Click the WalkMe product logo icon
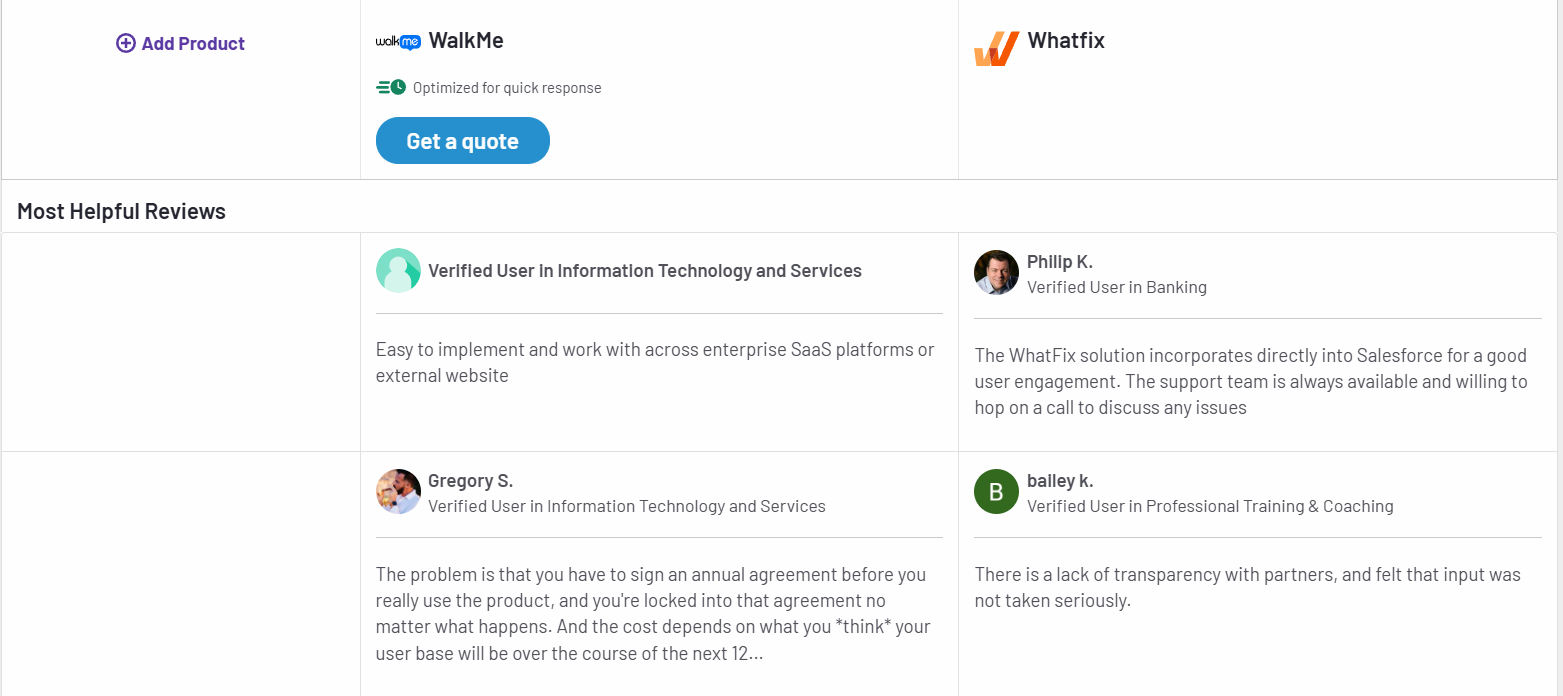The height and width of the screenshot is (696, 1563). click(398, 41)
